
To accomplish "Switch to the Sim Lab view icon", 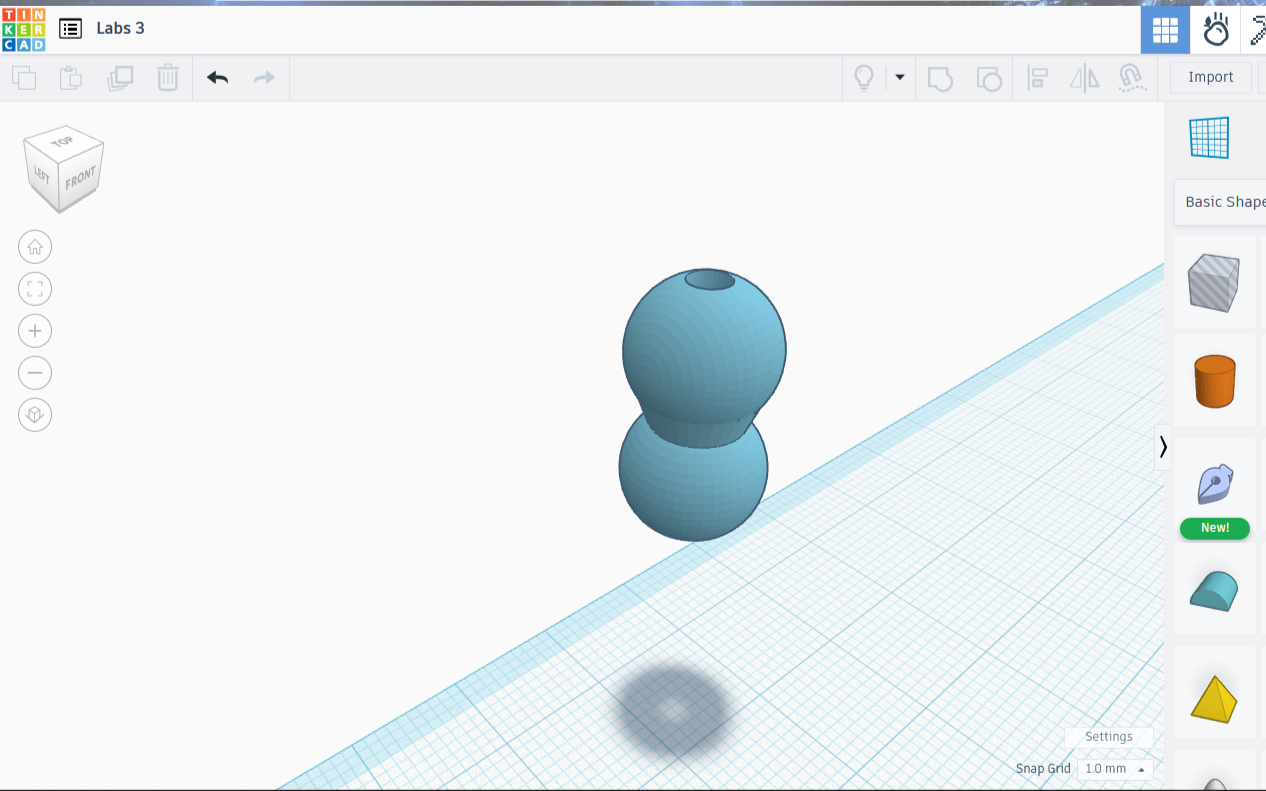I will coord(1215,30).
